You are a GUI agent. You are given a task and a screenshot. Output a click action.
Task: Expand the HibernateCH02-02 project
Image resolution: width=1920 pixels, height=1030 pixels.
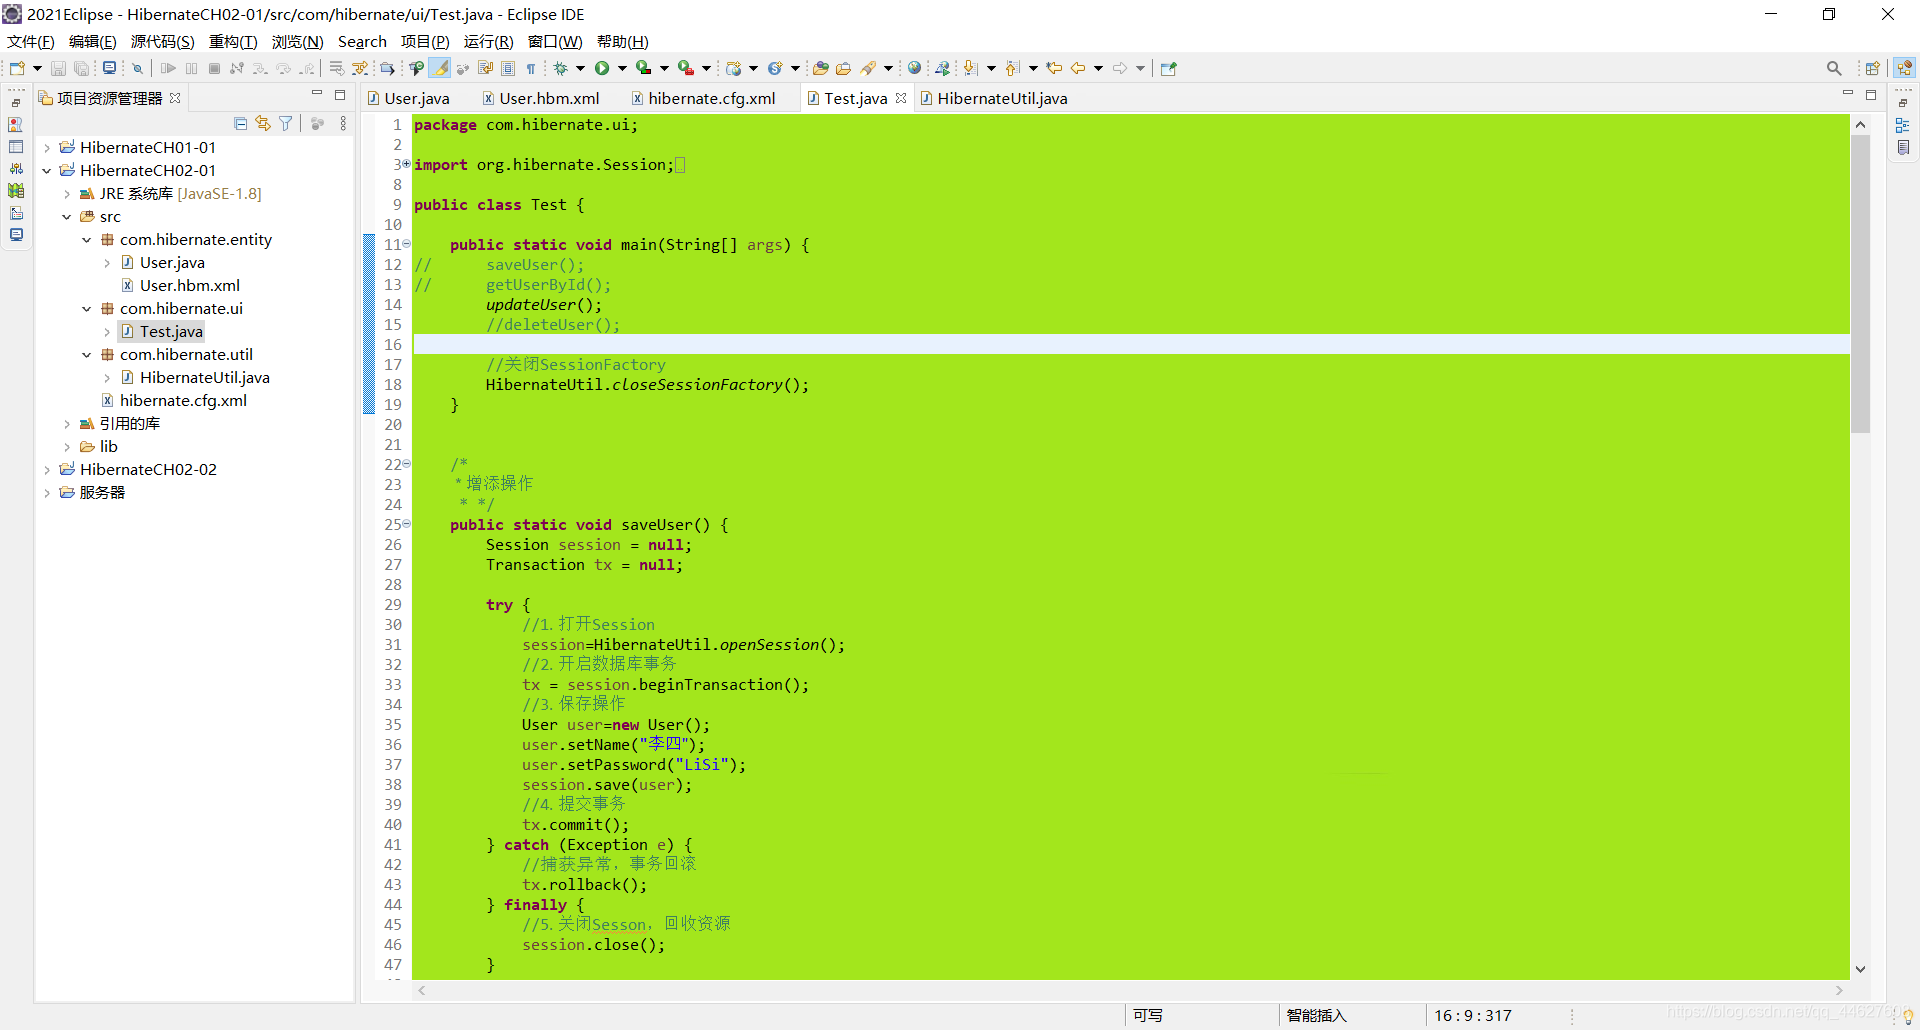coord(47,470)
